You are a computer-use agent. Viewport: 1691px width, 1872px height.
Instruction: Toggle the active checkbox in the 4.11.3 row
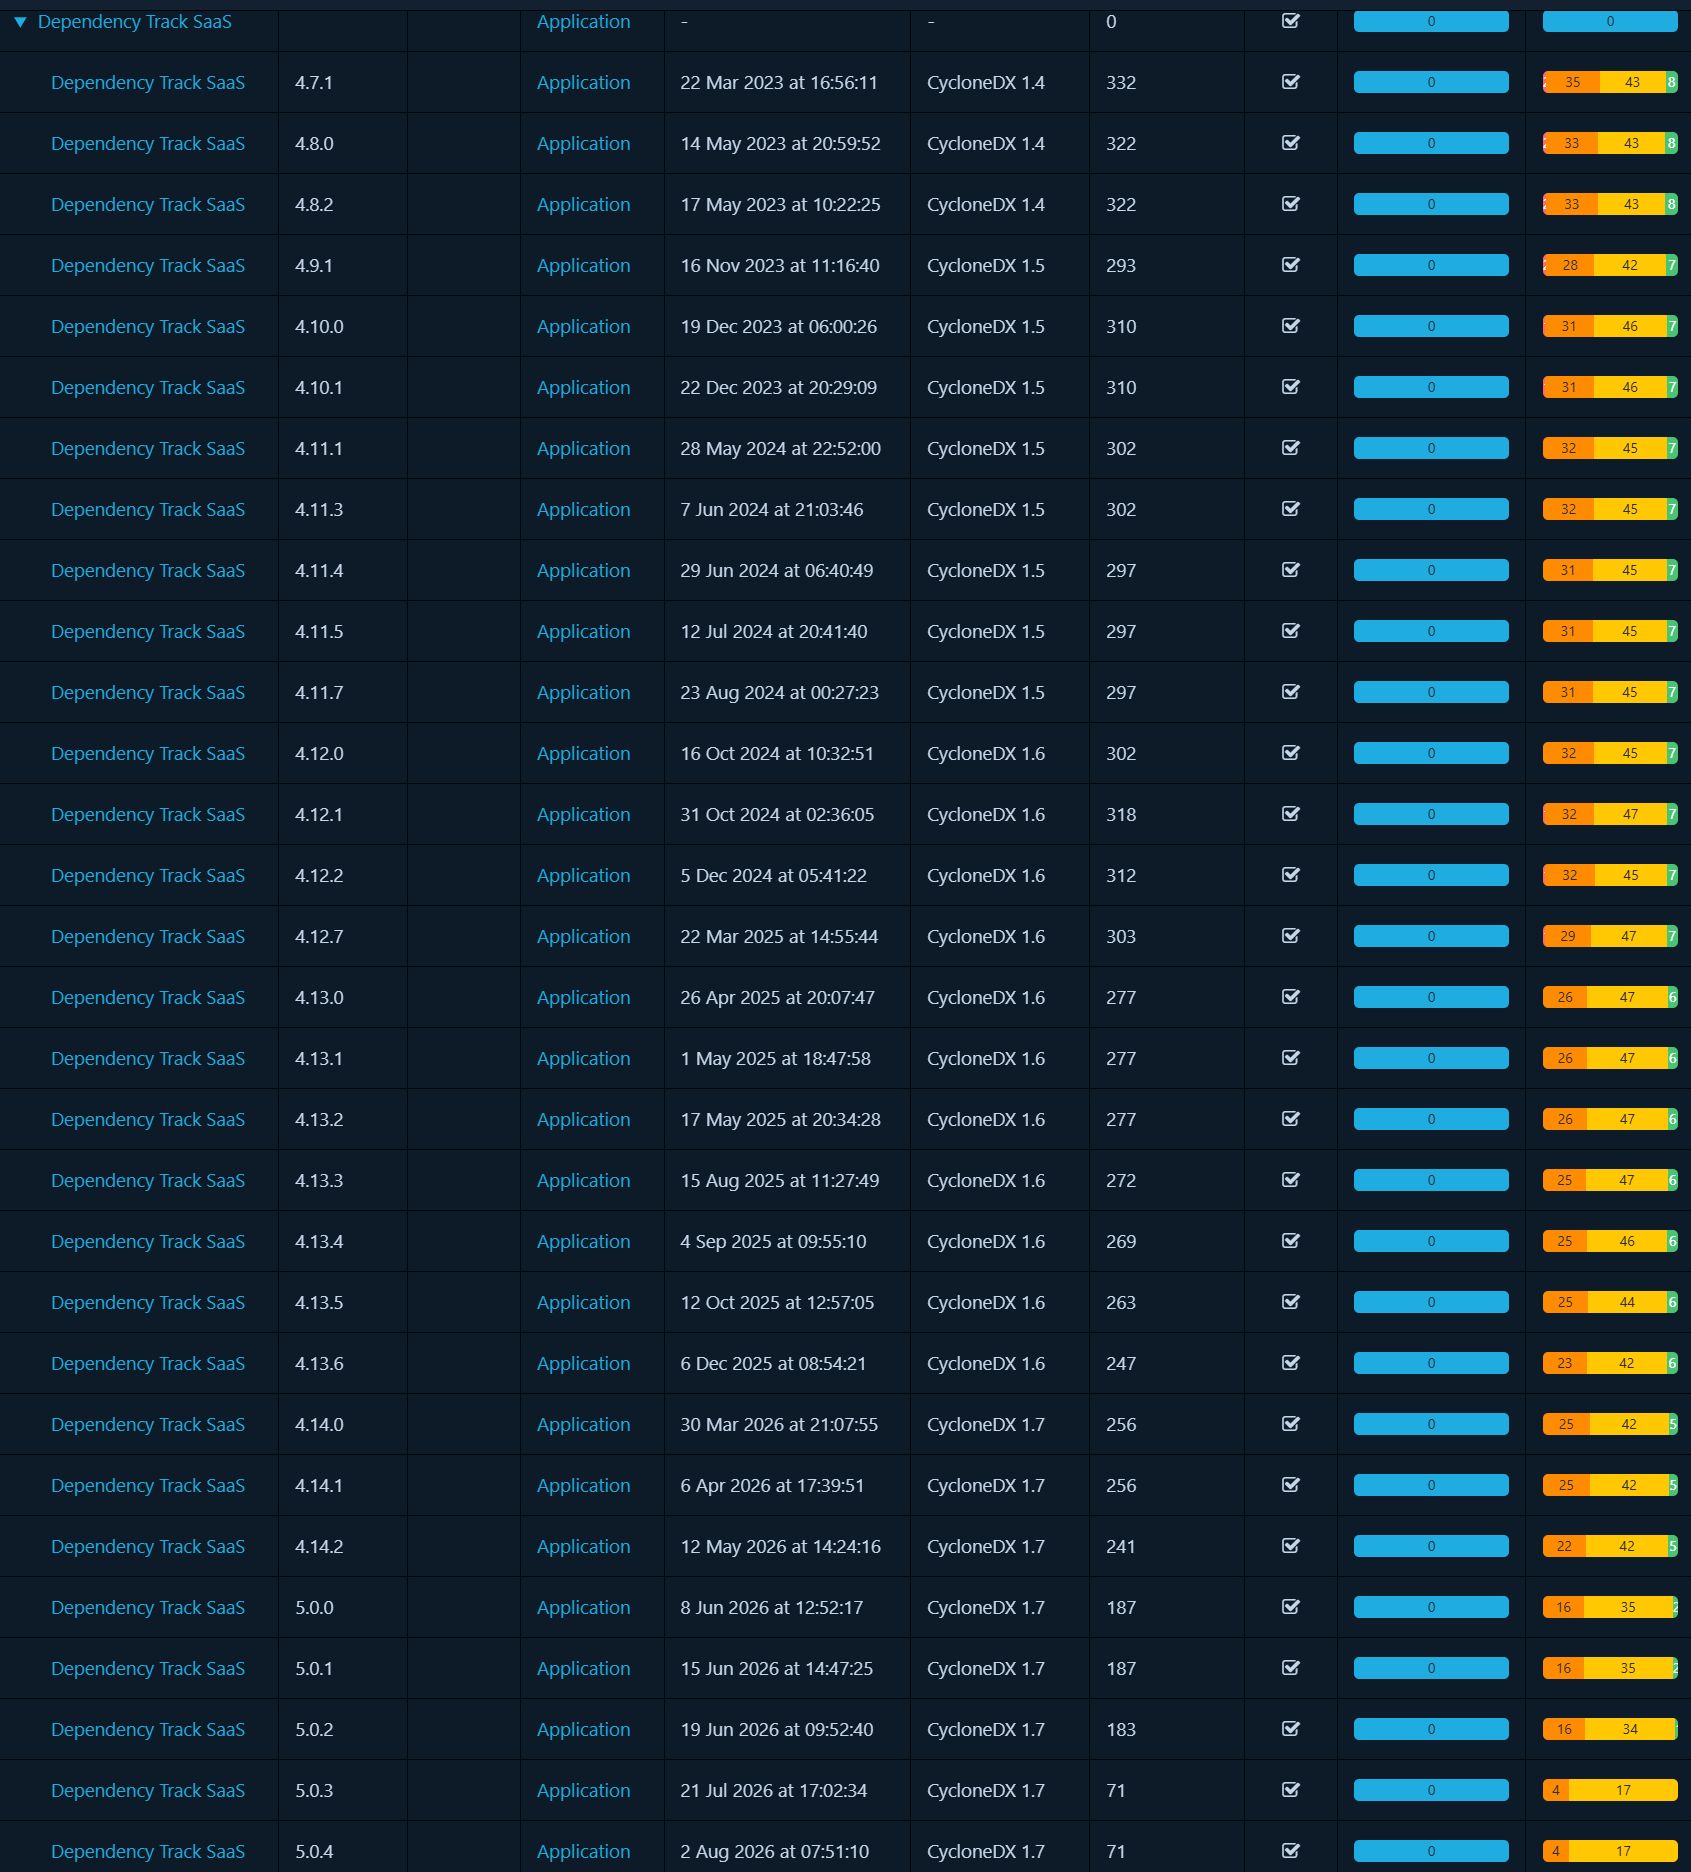1291,509
